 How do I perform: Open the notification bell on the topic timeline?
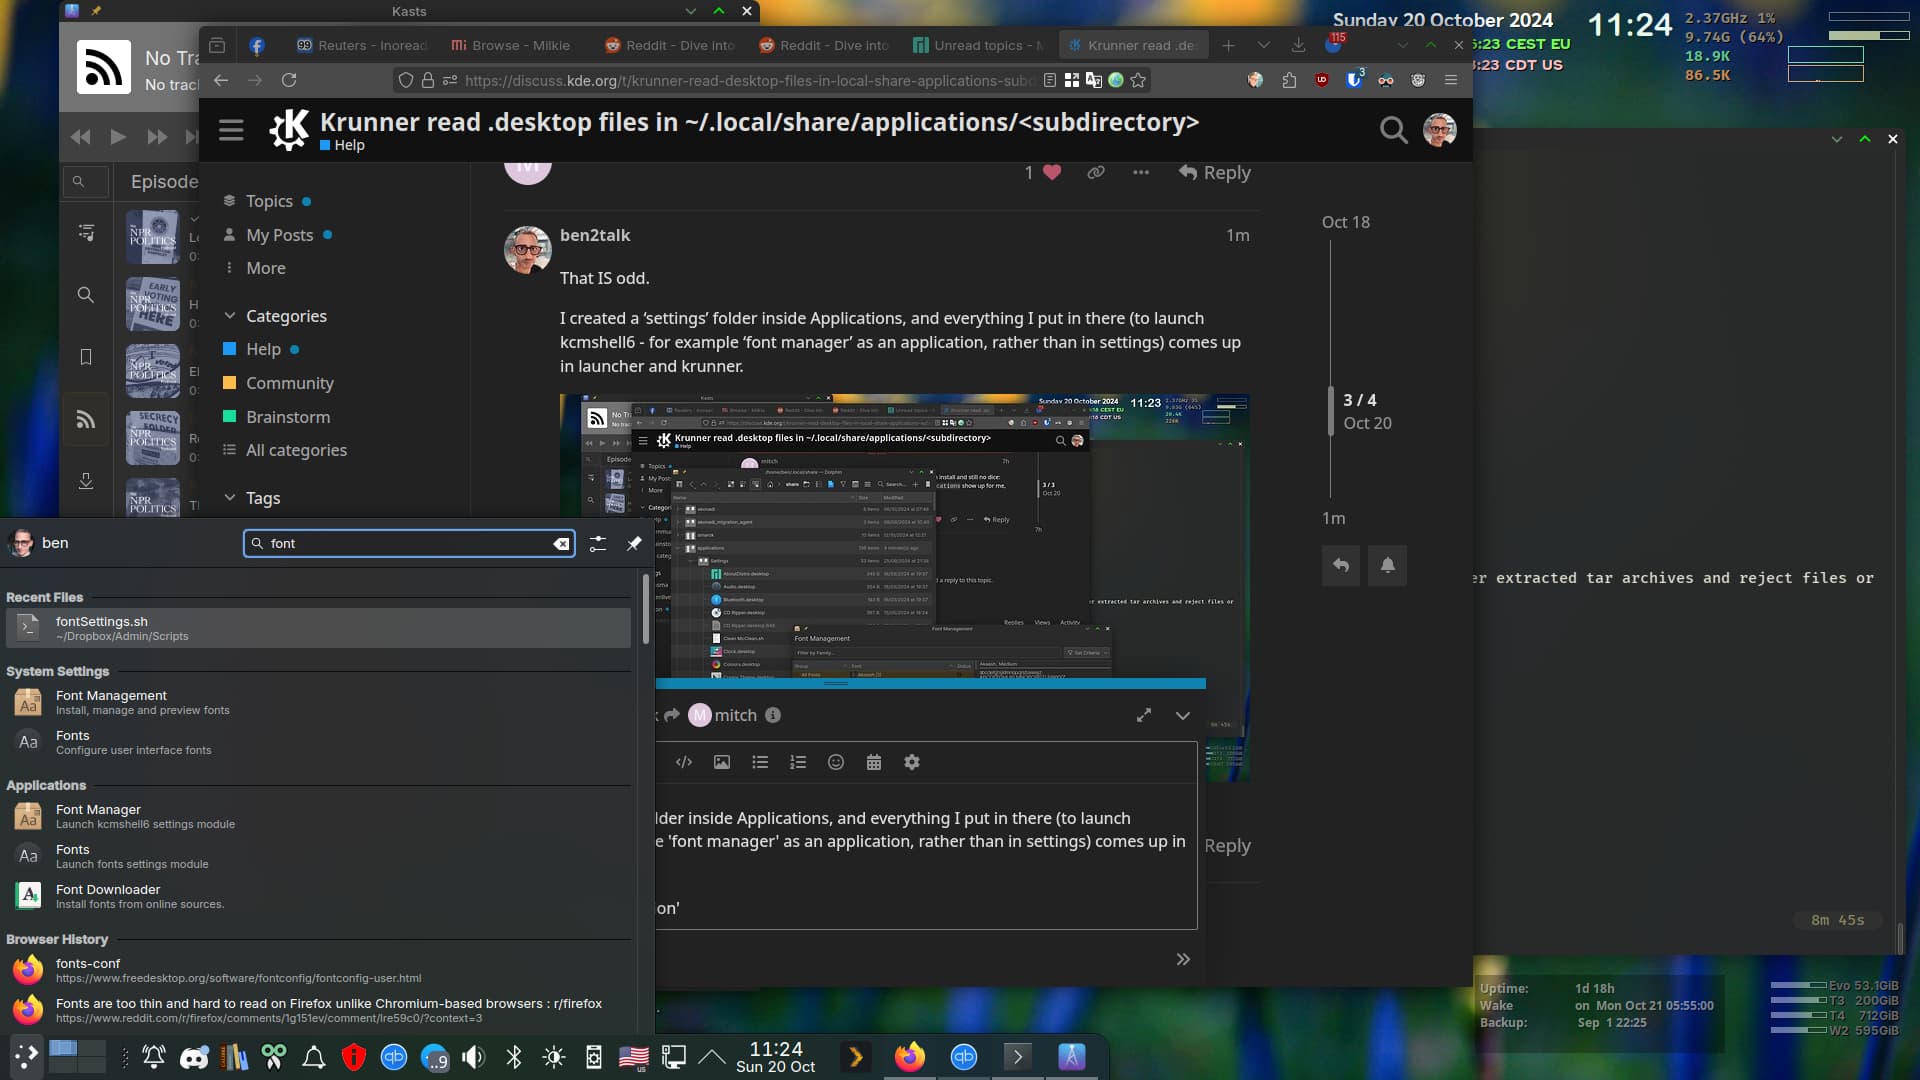click(1388, 566)
